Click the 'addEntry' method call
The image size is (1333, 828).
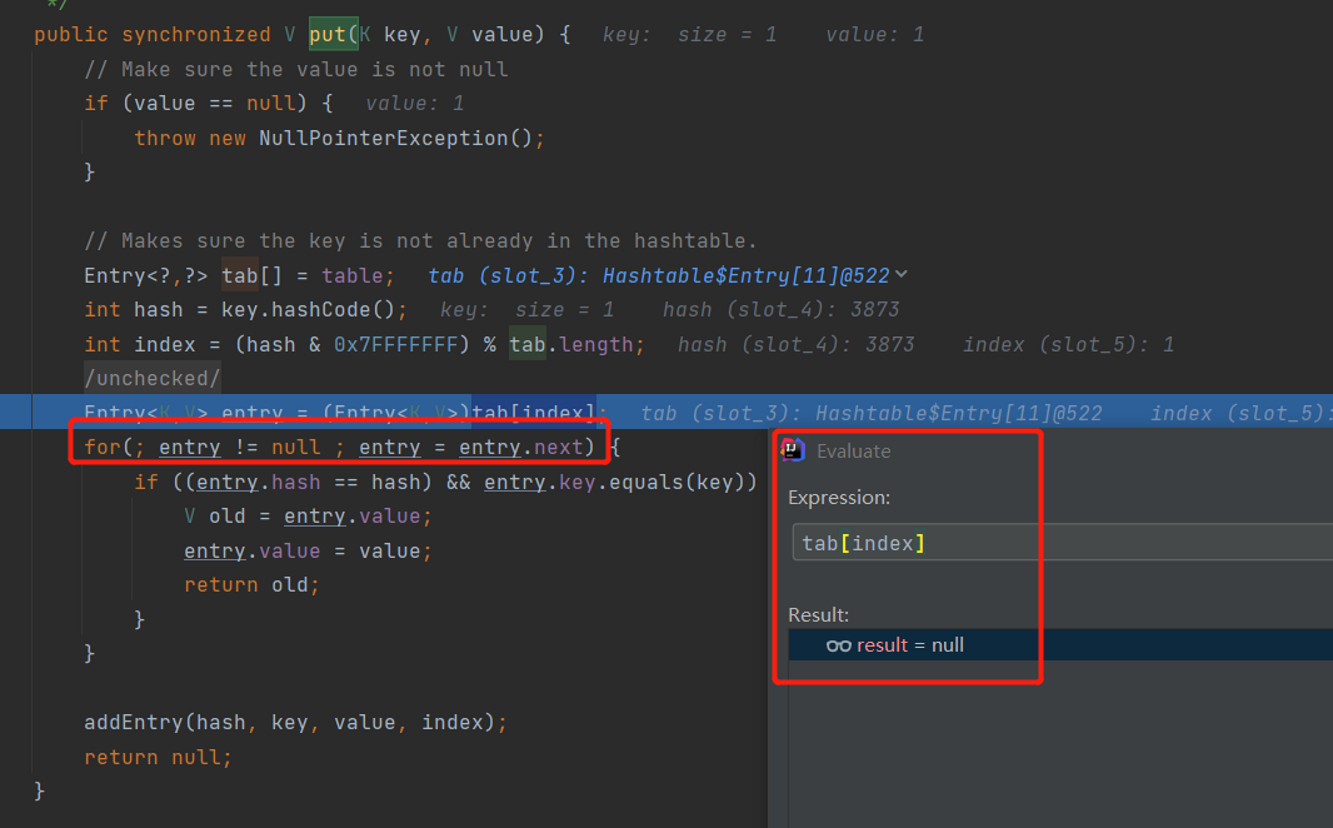pyautogui.click(x=134, y=722)
